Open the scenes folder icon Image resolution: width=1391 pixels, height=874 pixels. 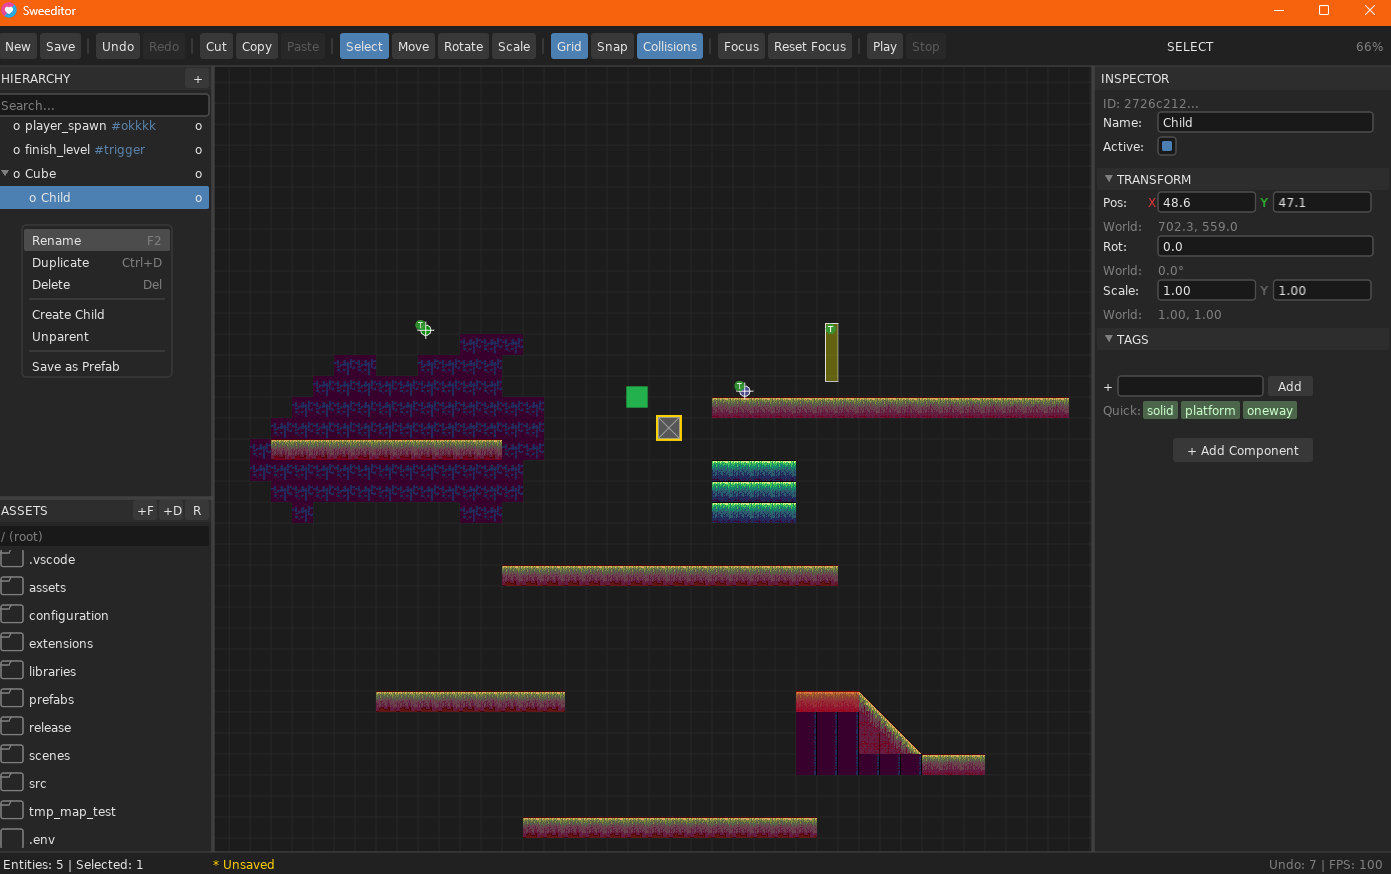(12, 754)
